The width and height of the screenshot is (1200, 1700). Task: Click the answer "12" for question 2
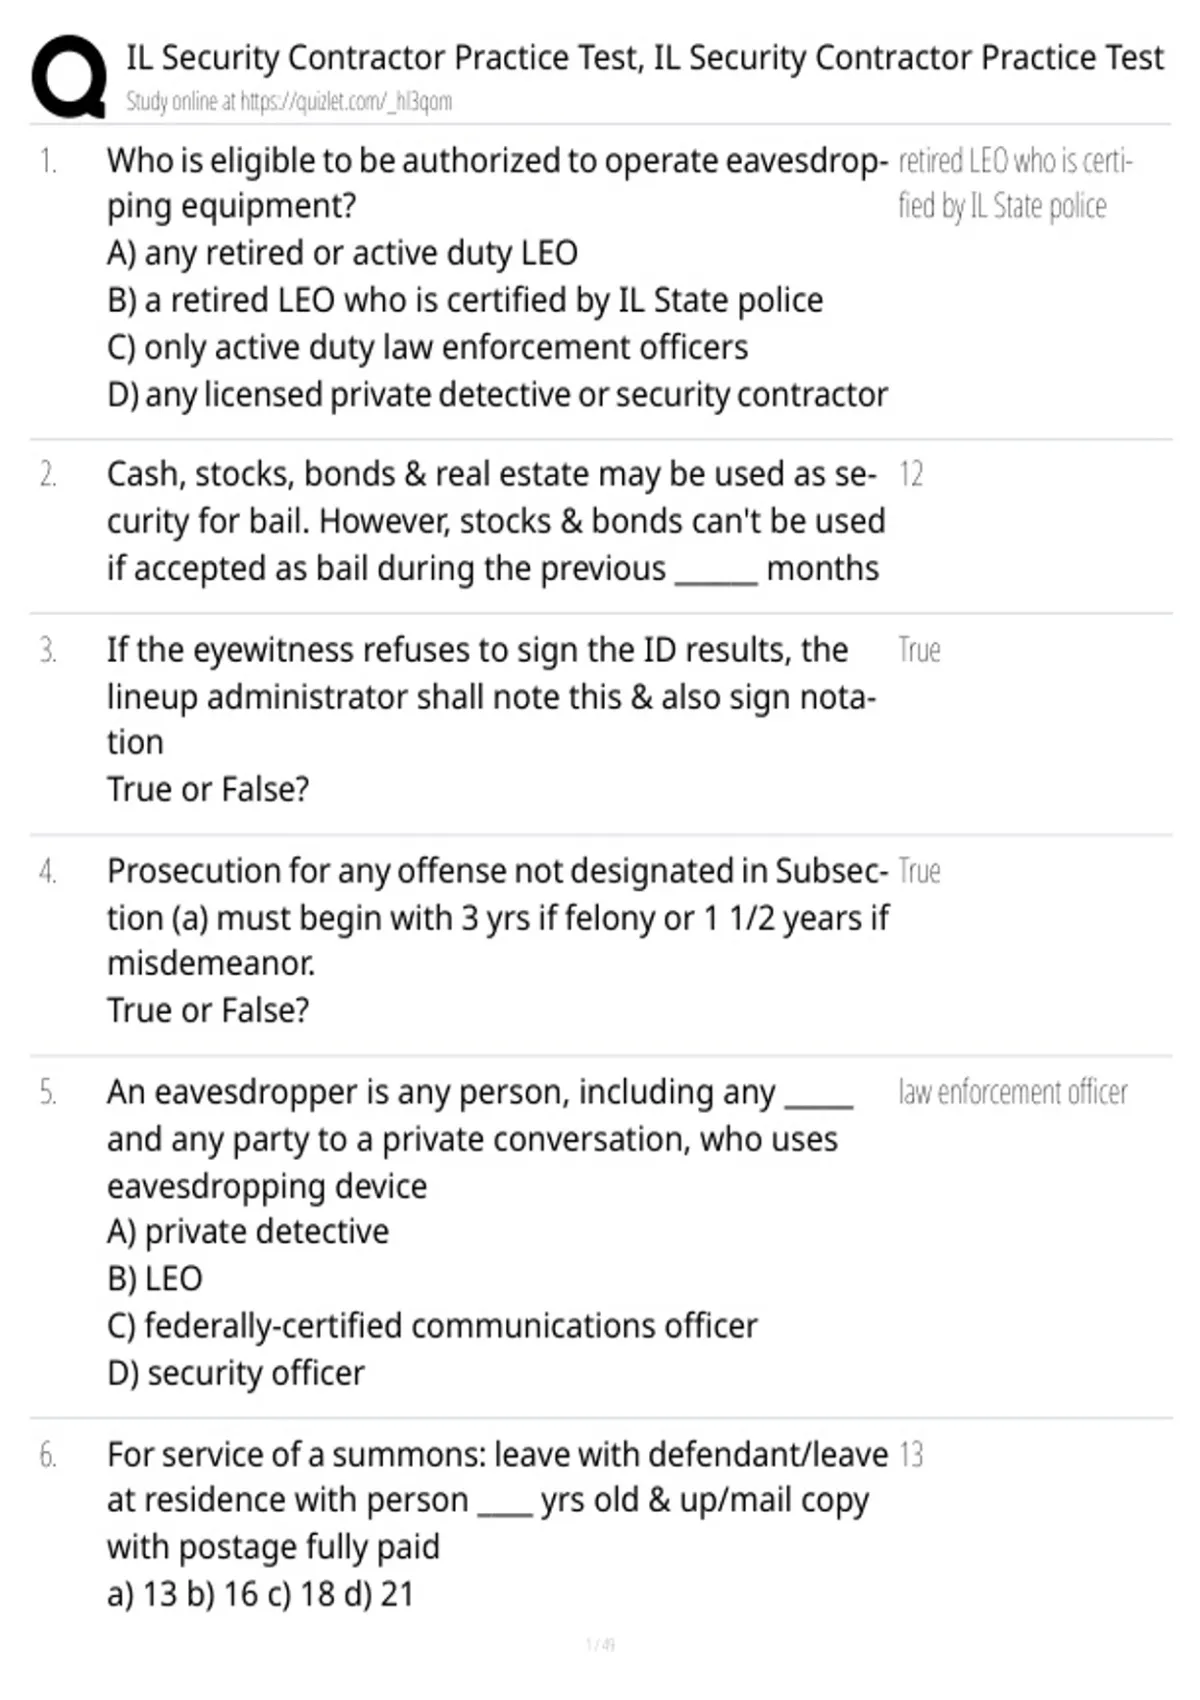coord(910,474)
